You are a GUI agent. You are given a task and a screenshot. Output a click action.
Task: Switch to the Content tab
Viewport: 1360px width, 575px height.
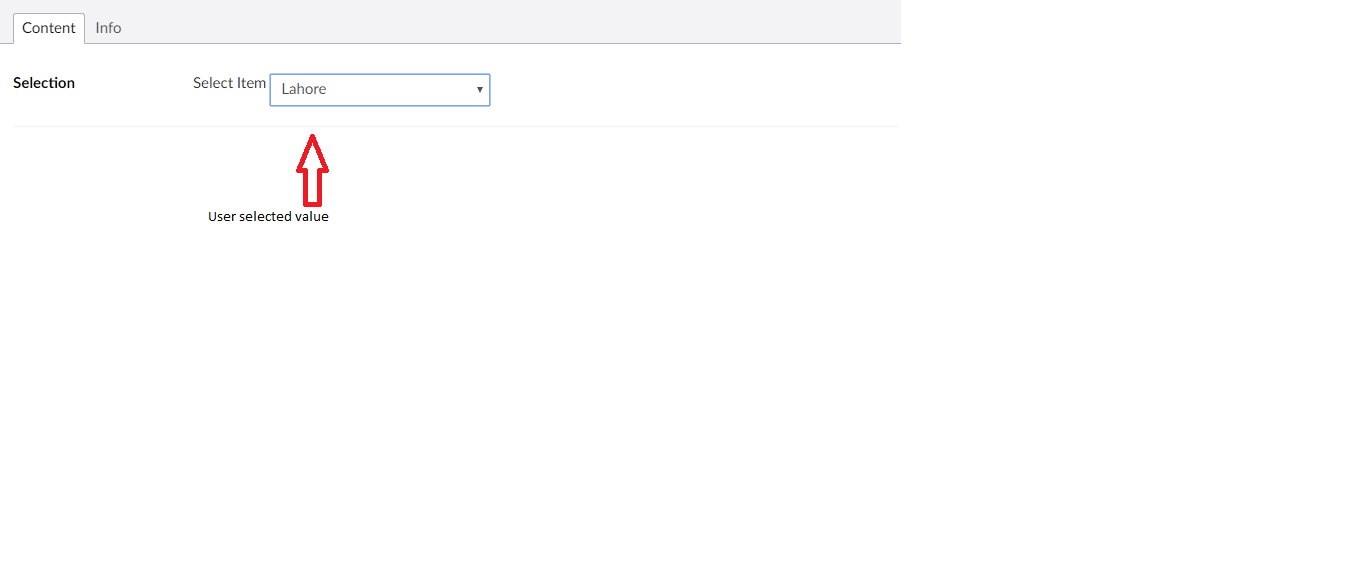(x=48, y=28)
